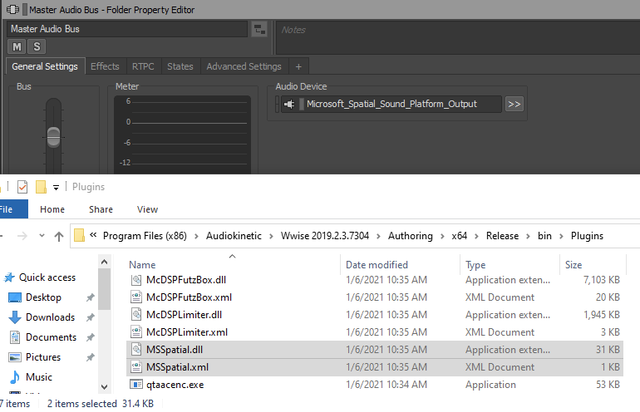This screenshot has height=412, width=640.
Task: Click the Properties checkmark icon in quick access toolbar
Action: [x=22, y=187]
